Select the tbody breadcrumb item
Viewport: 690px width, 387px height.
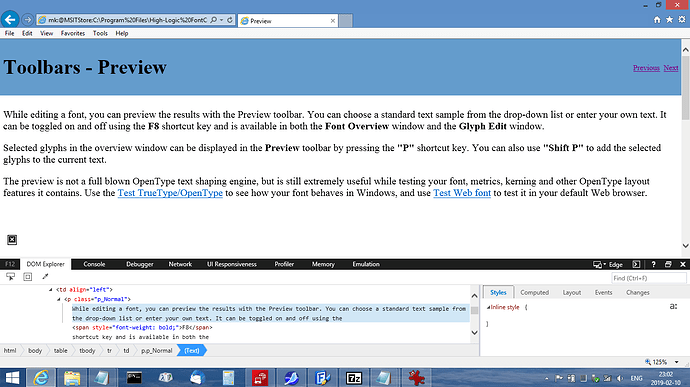click(x=87, y=350)
